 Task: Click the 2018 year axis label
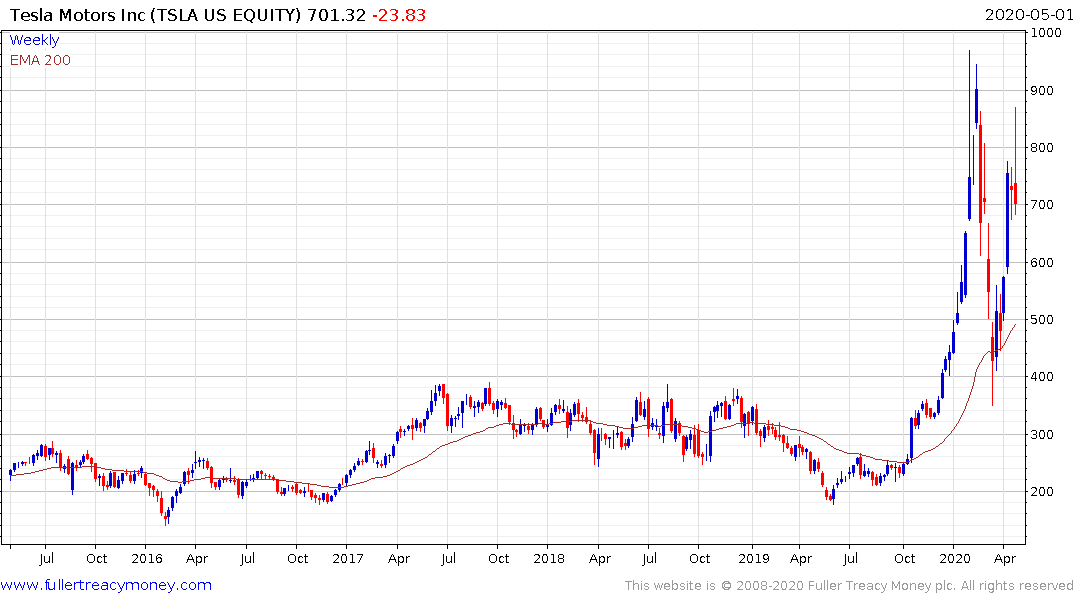click(x=548, y=558)
